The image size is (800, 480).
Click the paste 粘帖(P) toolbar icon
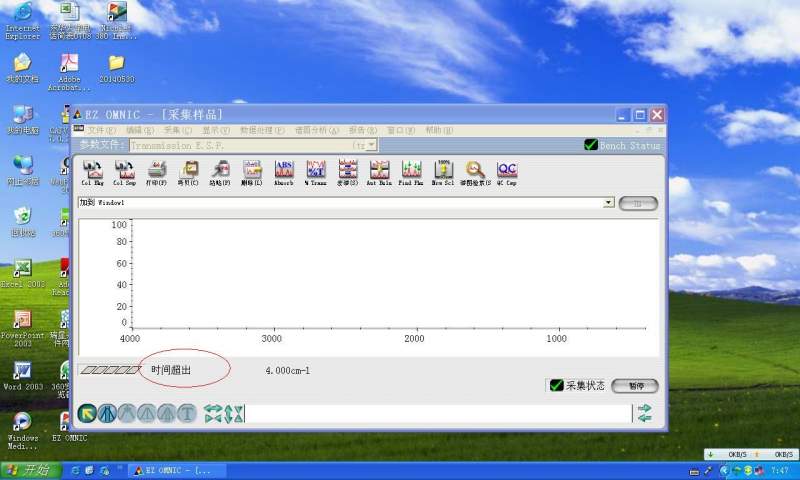(220, 173)
